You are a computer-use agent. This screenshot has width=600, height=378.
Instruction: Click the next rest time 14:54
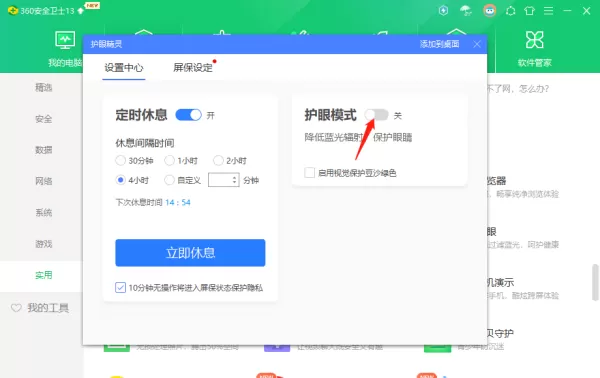178,202
